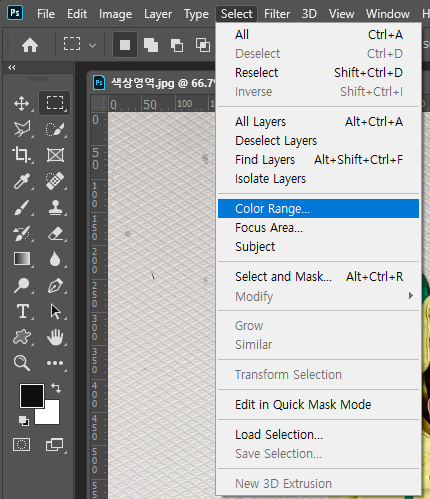Open the File menu
The height and width of the screenshot is (499, 430).
(x=46, y=14)
